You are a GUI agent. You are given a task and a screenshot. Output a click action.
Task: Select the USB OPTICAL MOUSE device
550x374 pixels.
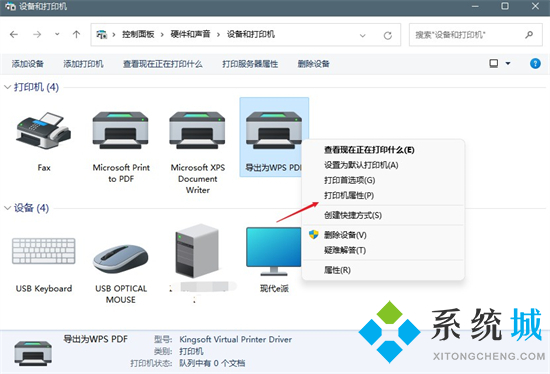coord(121,259)
